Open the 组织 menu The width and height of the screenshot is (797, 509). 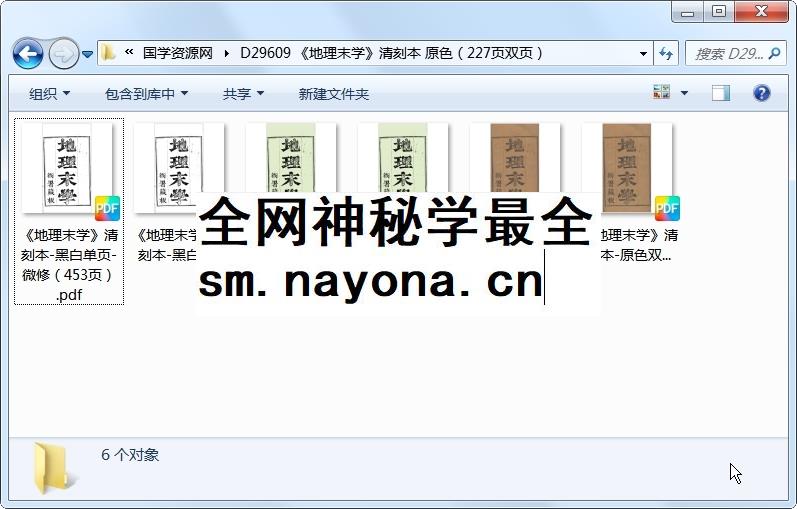49,94
